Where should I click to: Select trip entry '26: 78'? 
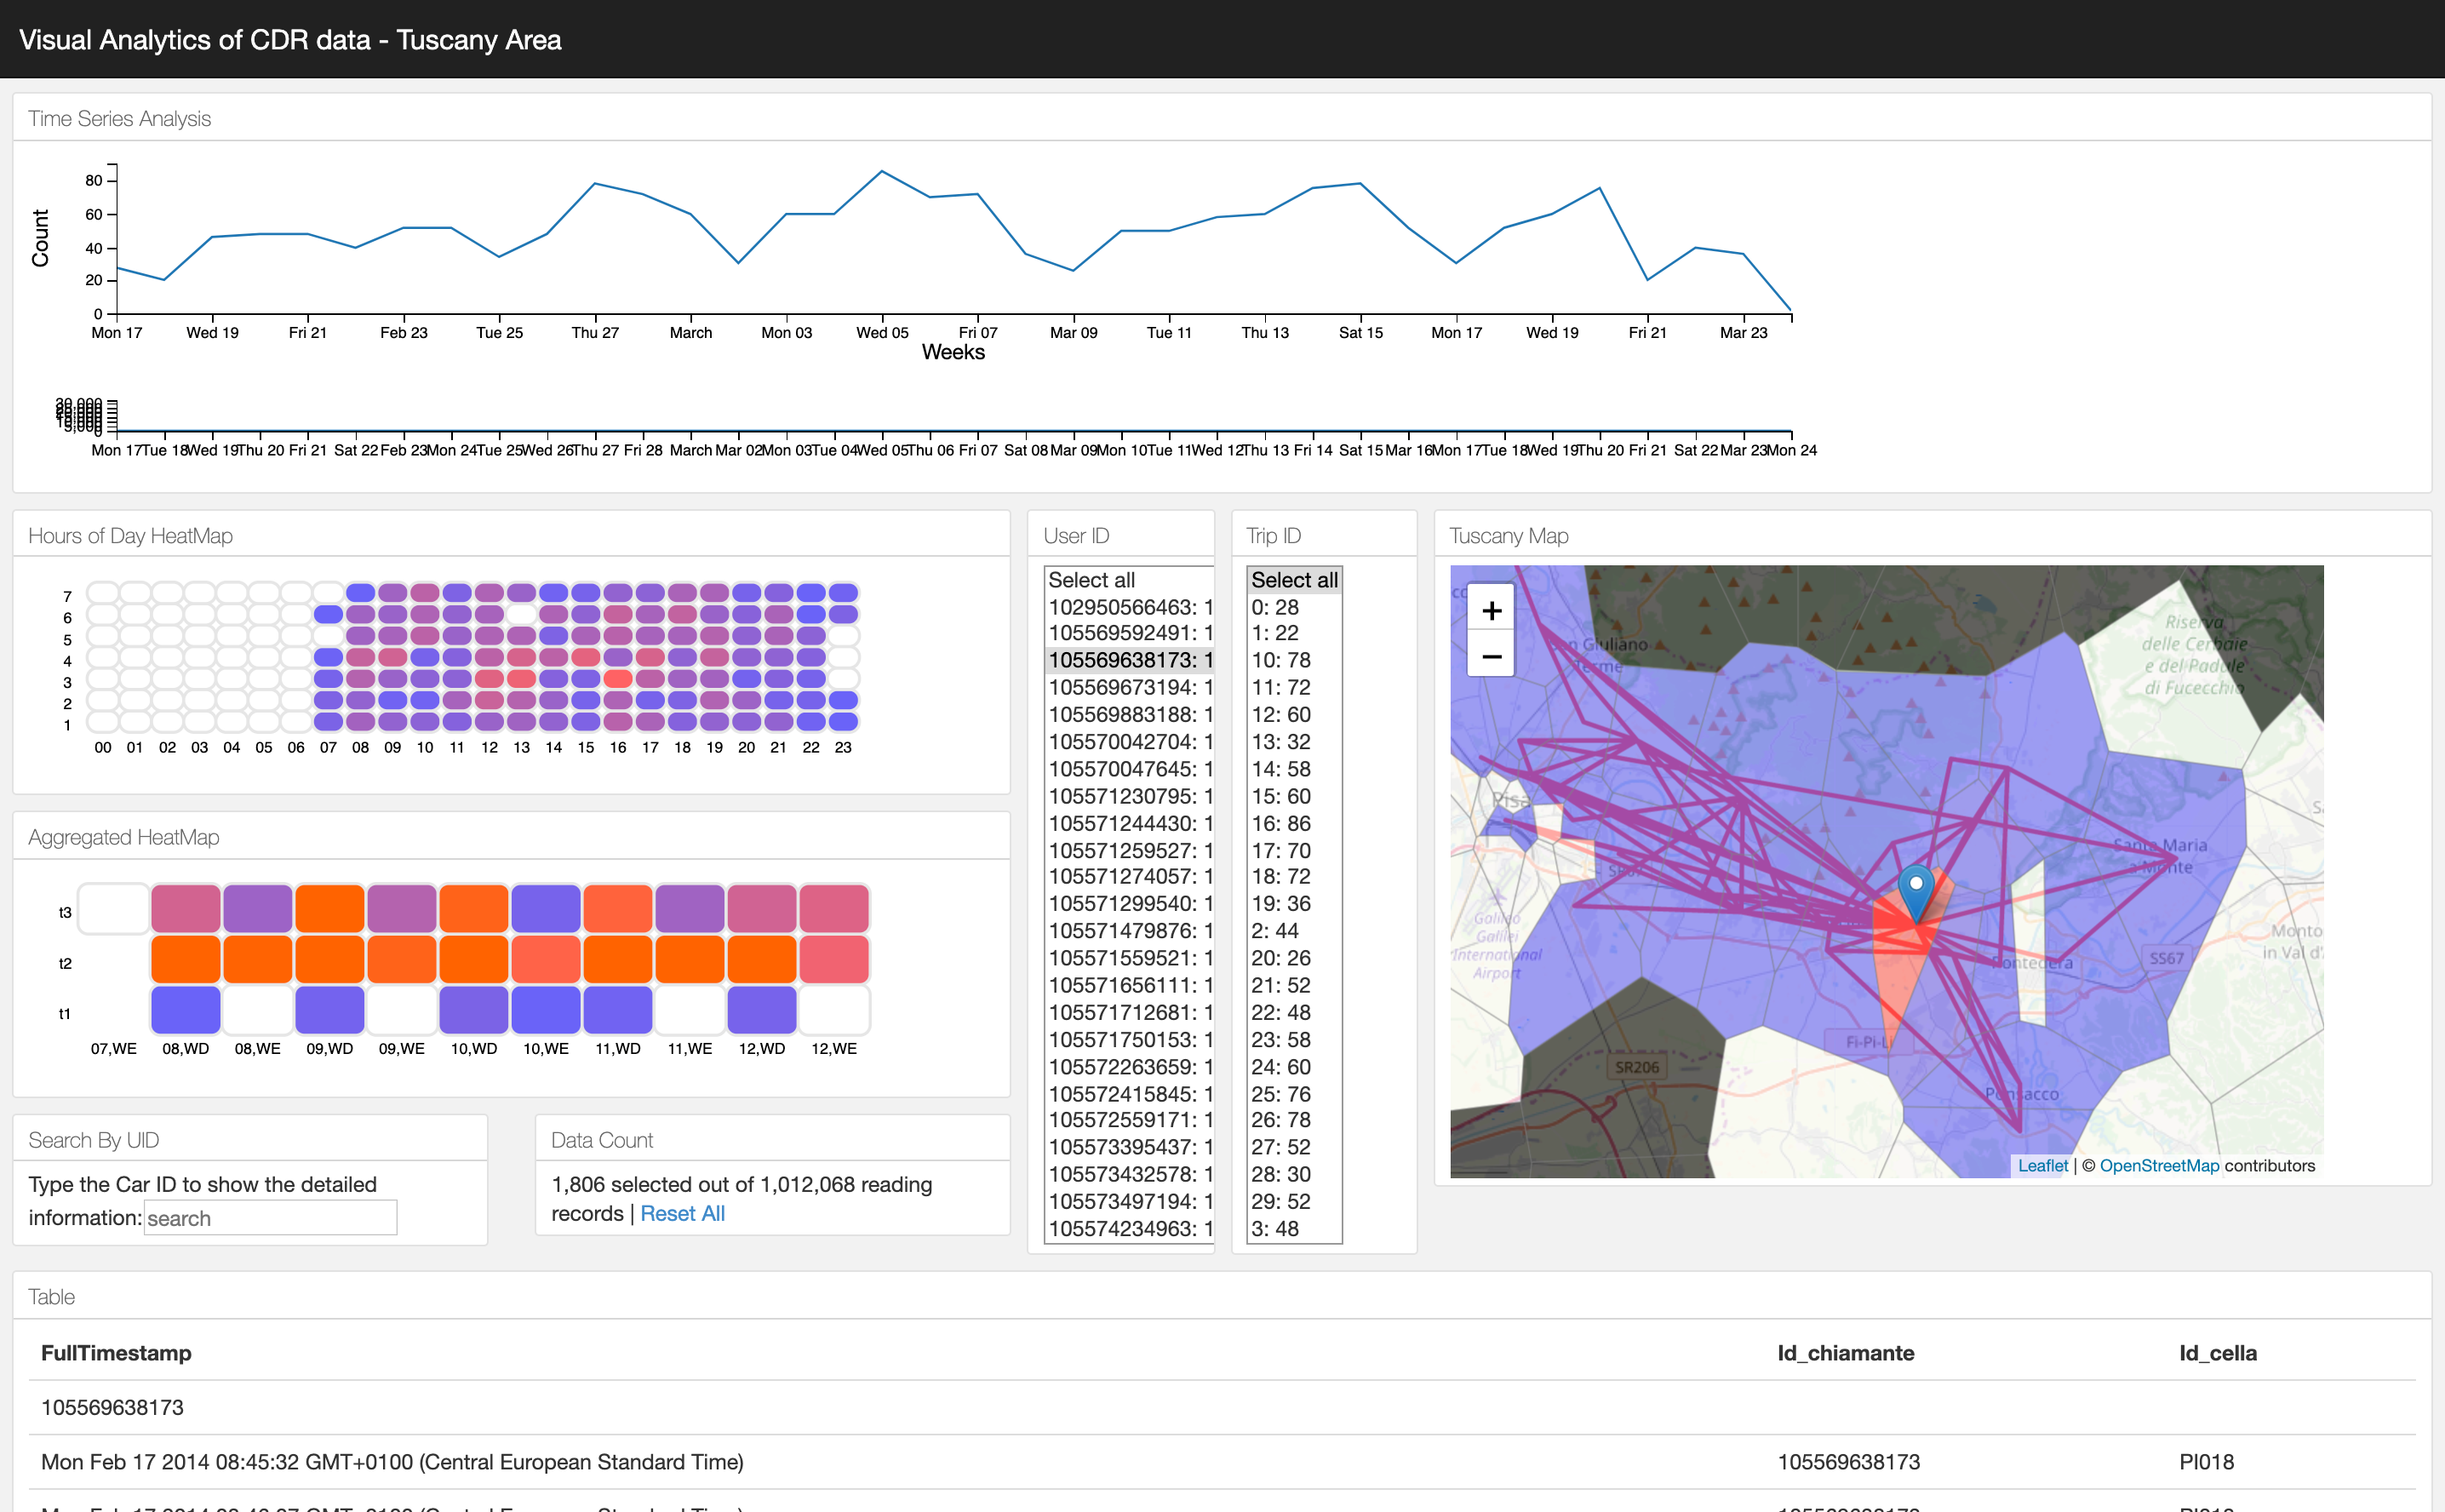point(1294,1120)
